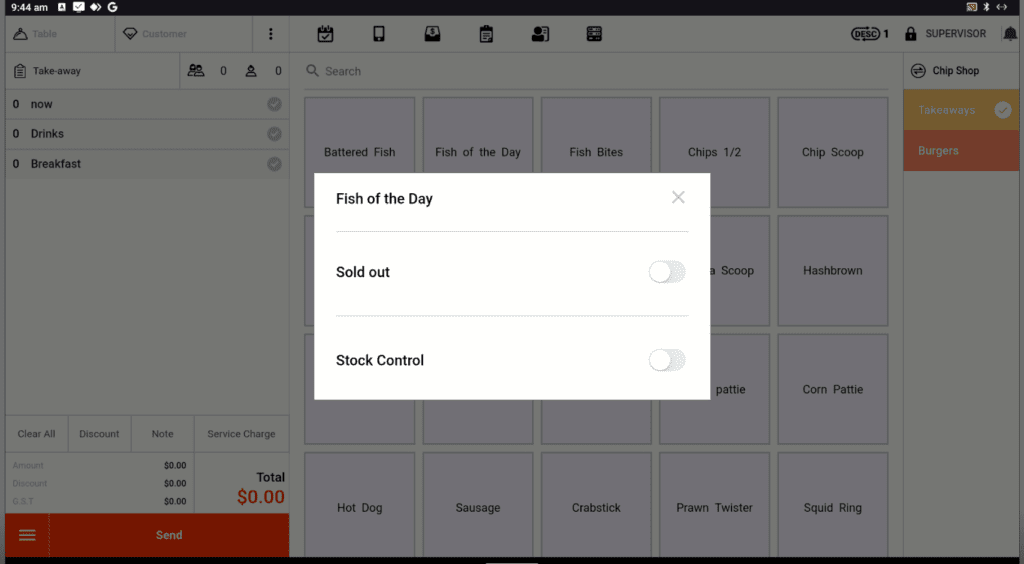
Task: Click the staff ID card icon
Action: coord(540,34)
